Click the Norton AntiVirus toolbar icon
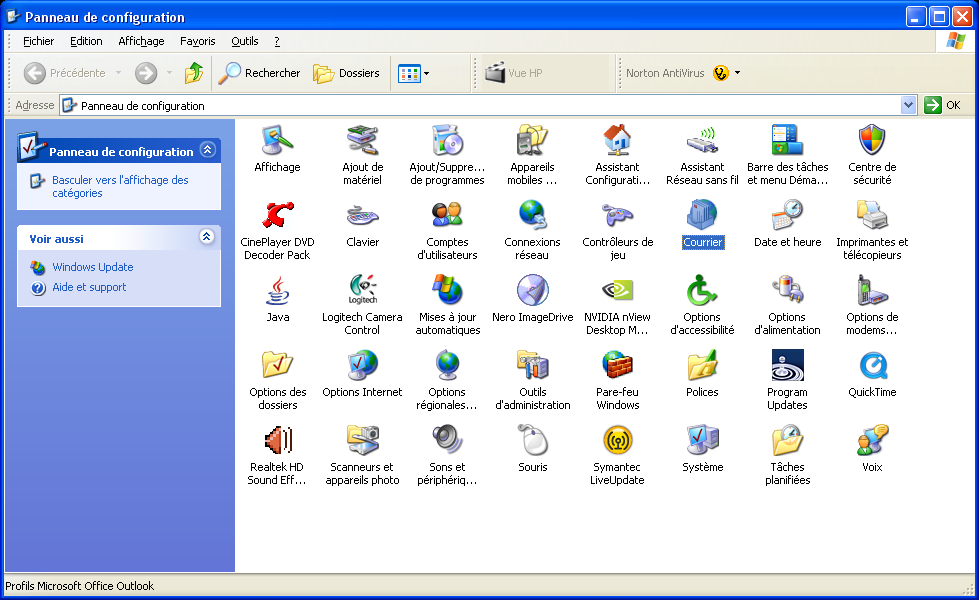This screenshot has width=979, height=600. [x=721, y=73]
